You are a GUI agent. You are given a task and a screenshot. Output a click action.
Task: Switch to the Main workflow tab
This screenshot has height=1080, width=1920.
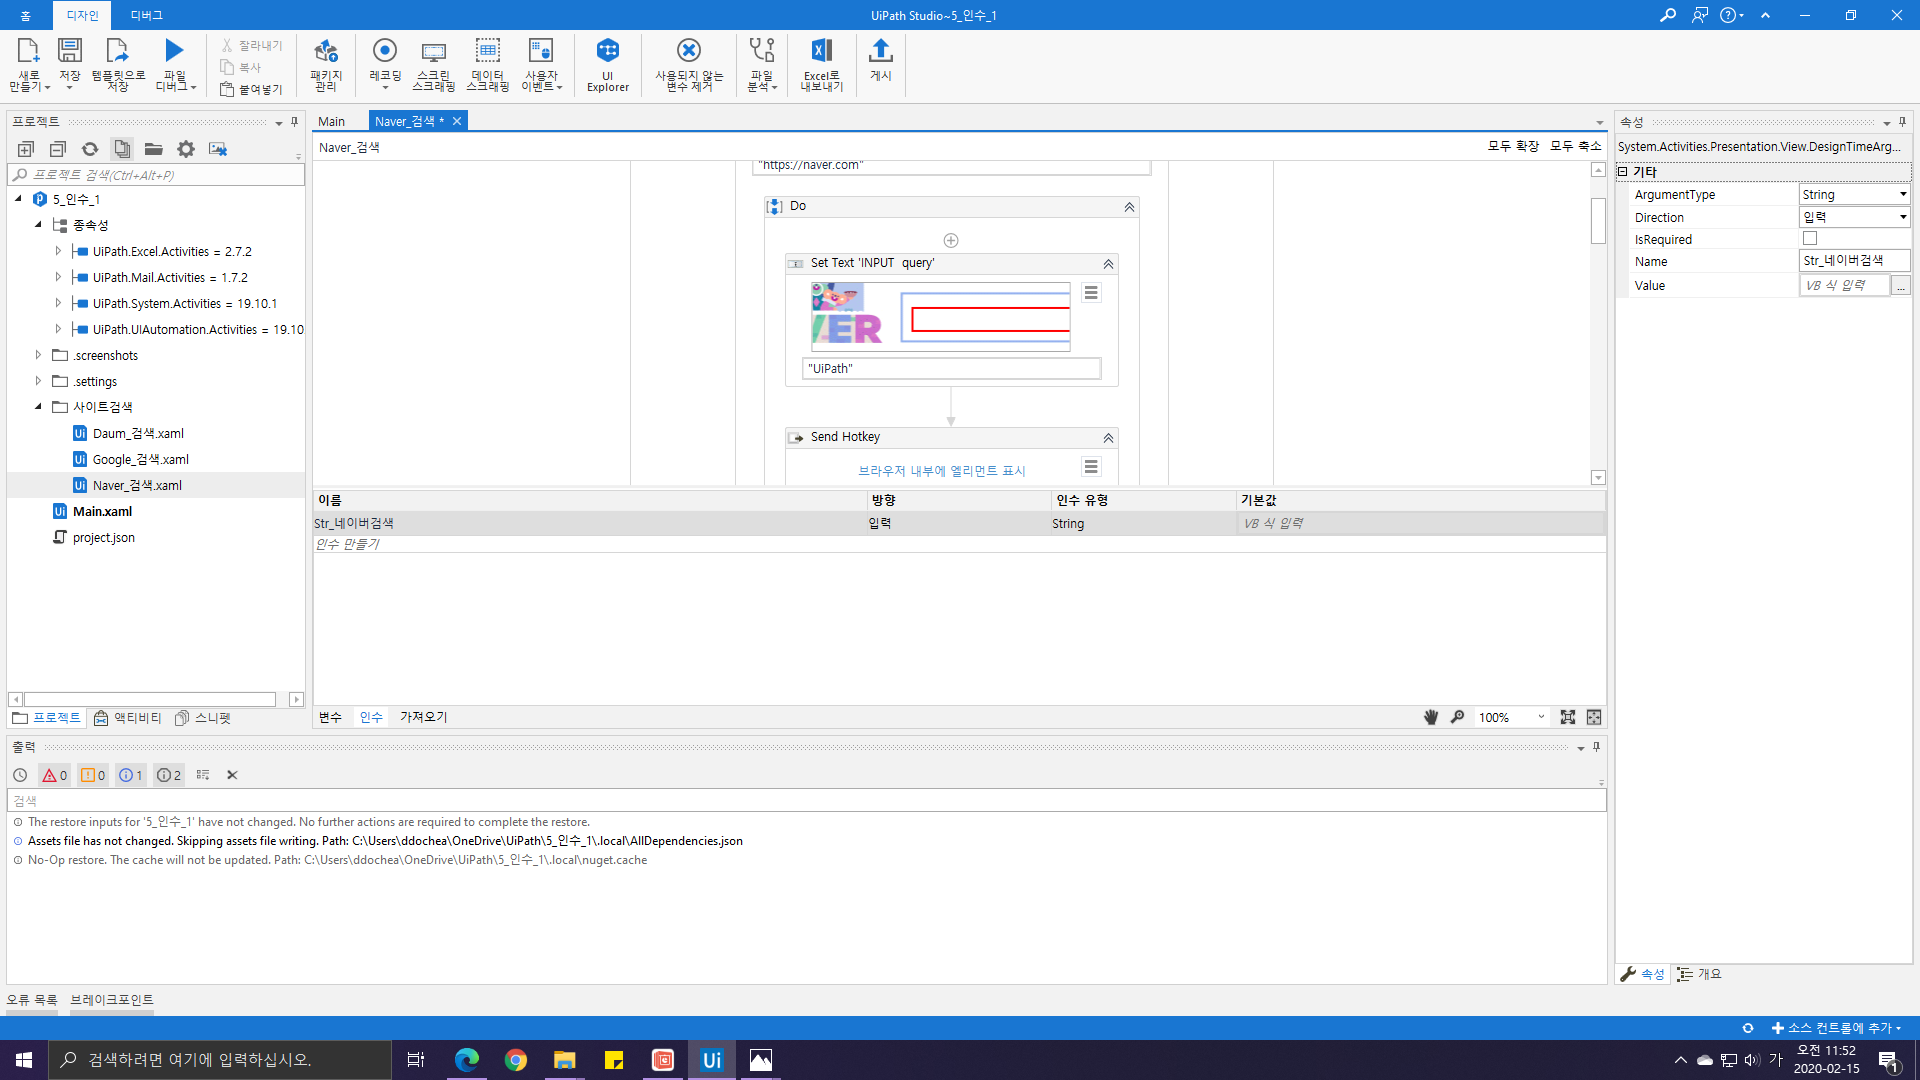[x=331, y=121]
